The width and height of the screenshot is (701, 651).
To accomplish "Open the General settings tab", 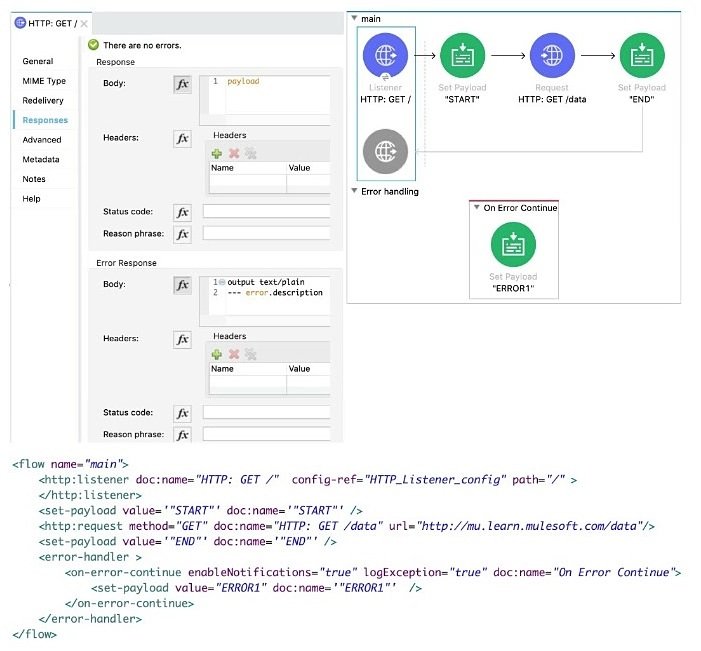I will (x=38, y=61).
